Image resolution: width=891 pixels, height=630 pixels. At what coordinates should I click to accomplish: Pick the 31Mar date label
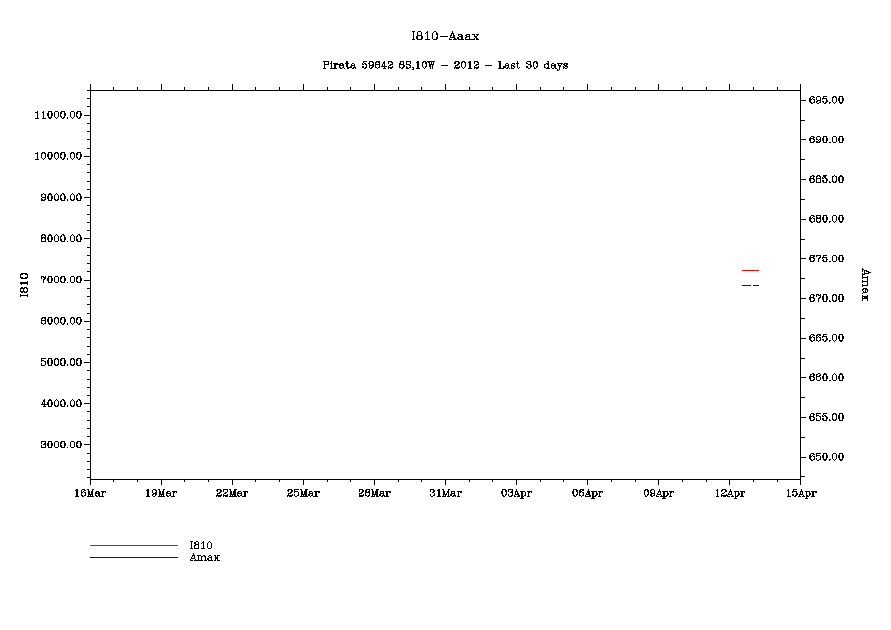[445, 493]
